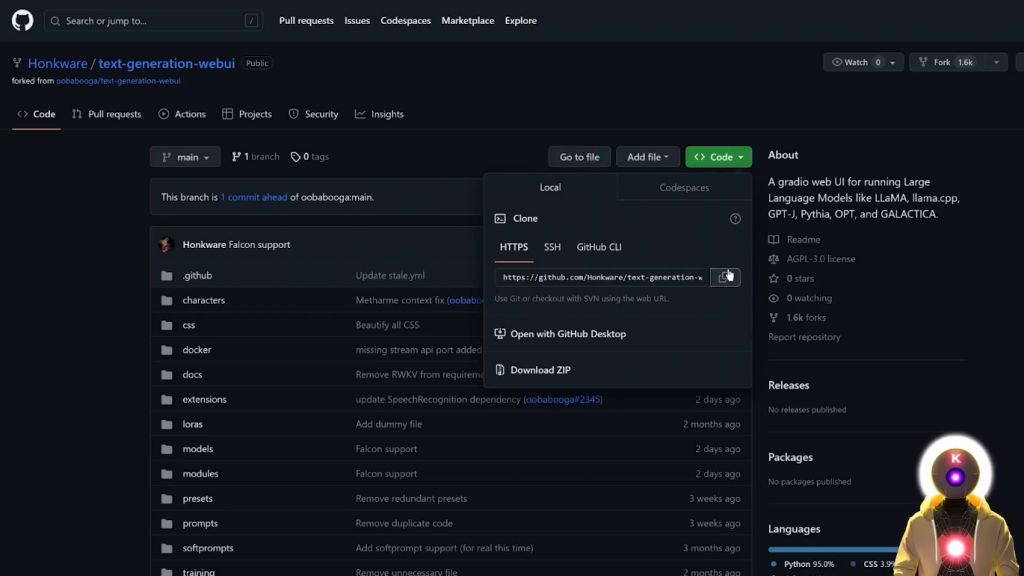The width and height of the screenshot is (1024, 576).
Task: Click the languages percentage bar
Action: [835, 550]
